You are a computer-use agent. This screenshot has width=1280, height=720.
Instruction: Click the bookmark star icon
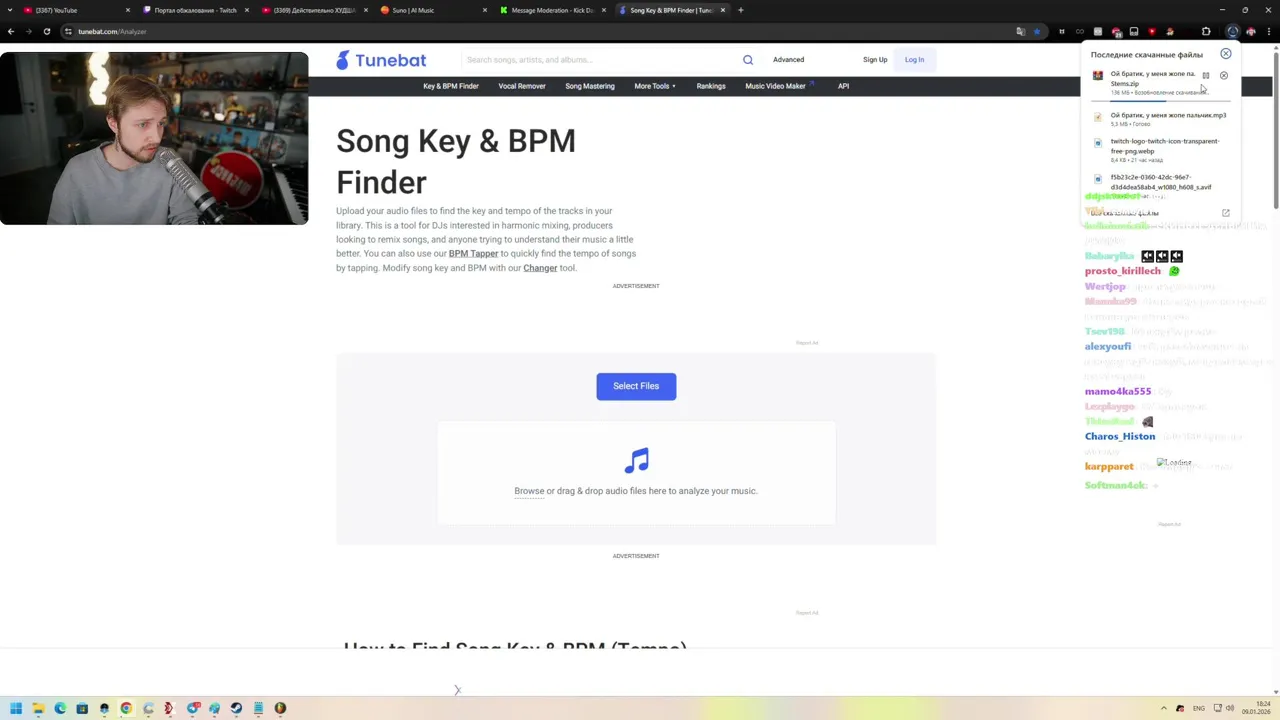click(x=1036, y=31)
